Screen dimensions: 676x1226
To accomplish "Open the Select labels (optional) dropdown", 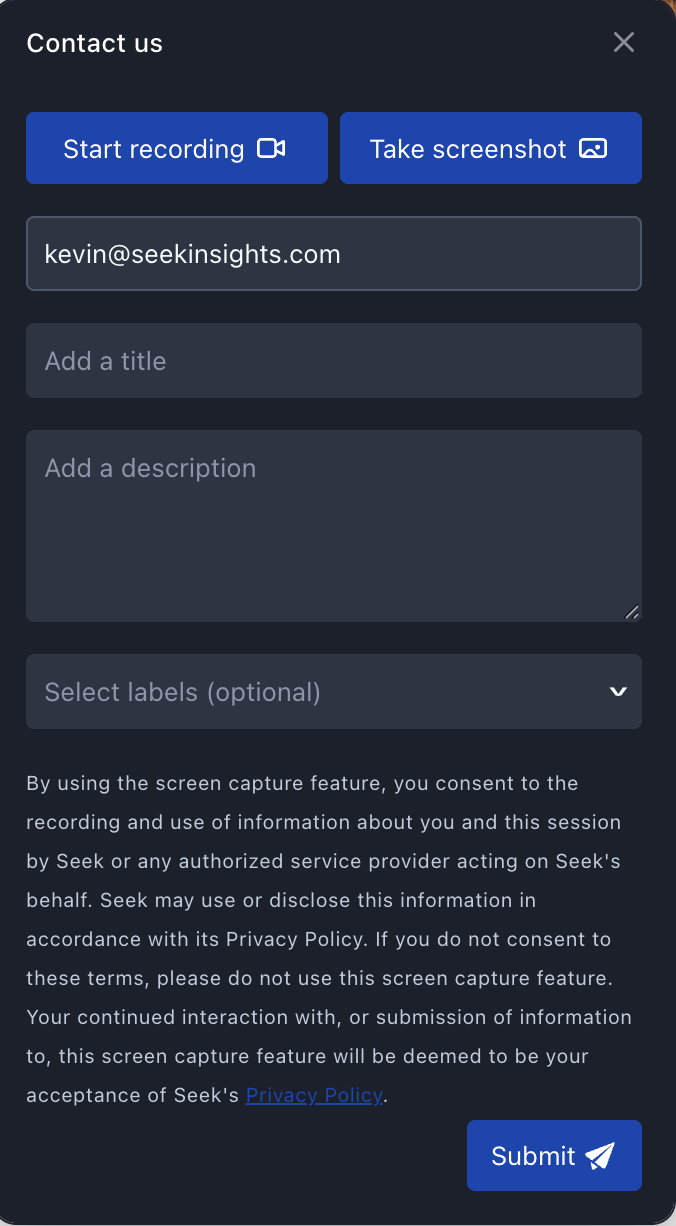I will pos(334,692).
